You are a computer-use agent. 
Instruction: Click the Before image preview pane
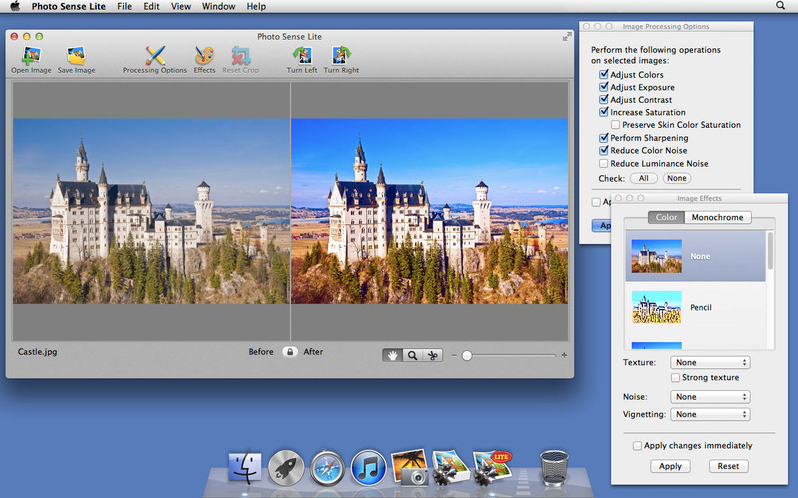coord(151,211)
